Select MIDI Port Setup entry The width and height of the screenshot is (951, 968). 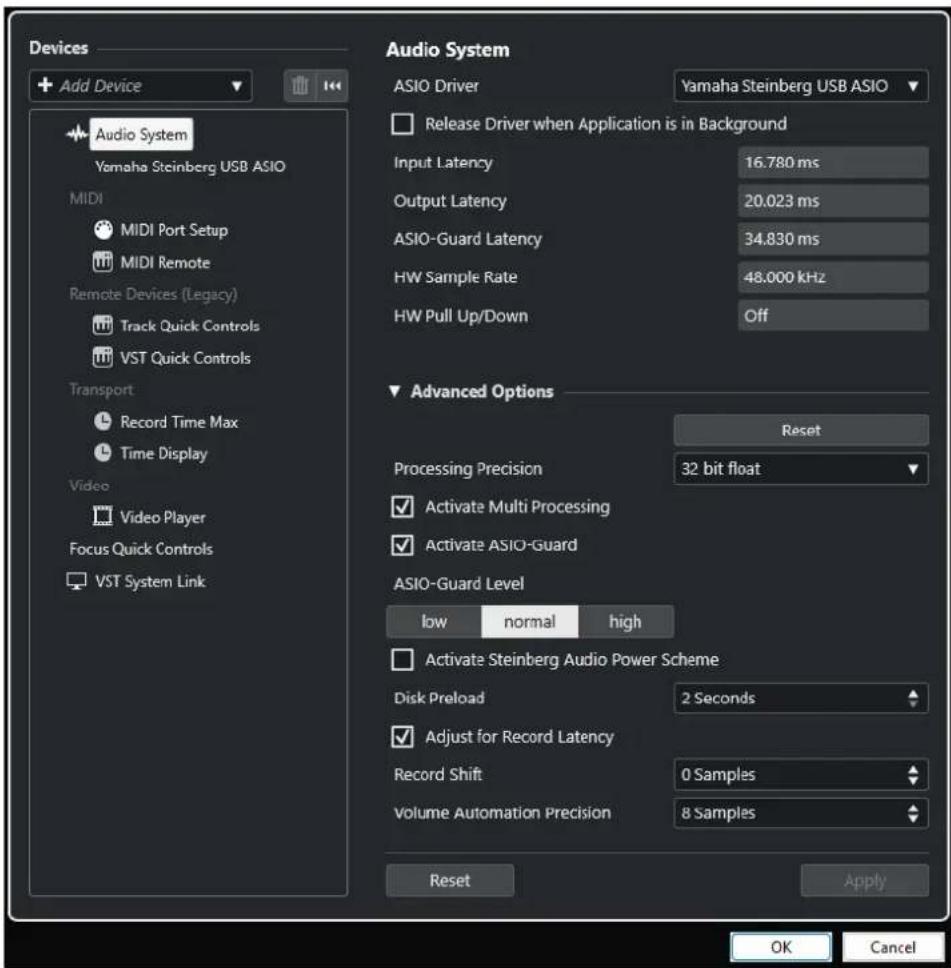tap(174, 230)
